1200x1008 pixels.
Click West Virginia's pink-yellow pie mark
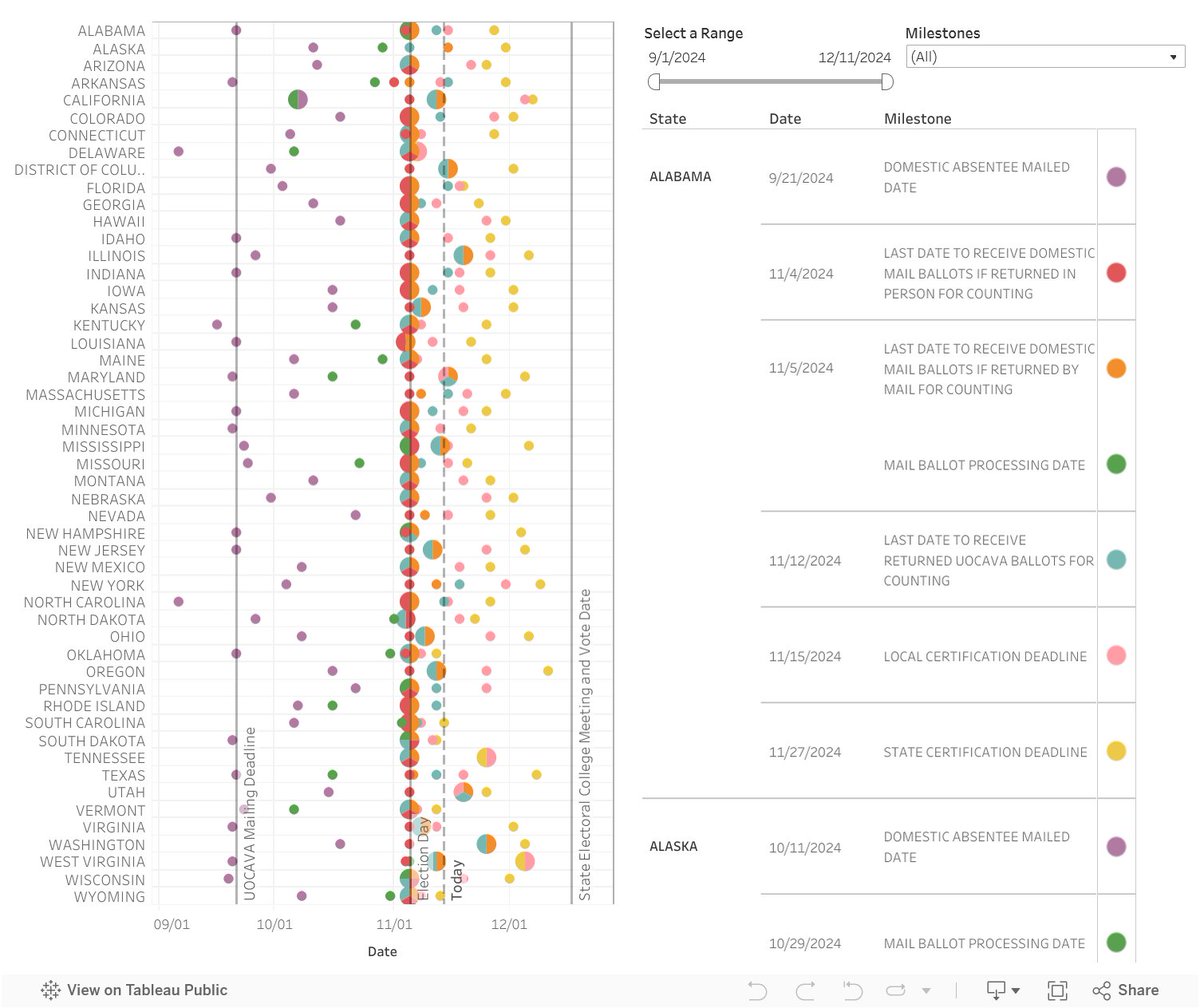pyautogui.click(x=525, y=861)
